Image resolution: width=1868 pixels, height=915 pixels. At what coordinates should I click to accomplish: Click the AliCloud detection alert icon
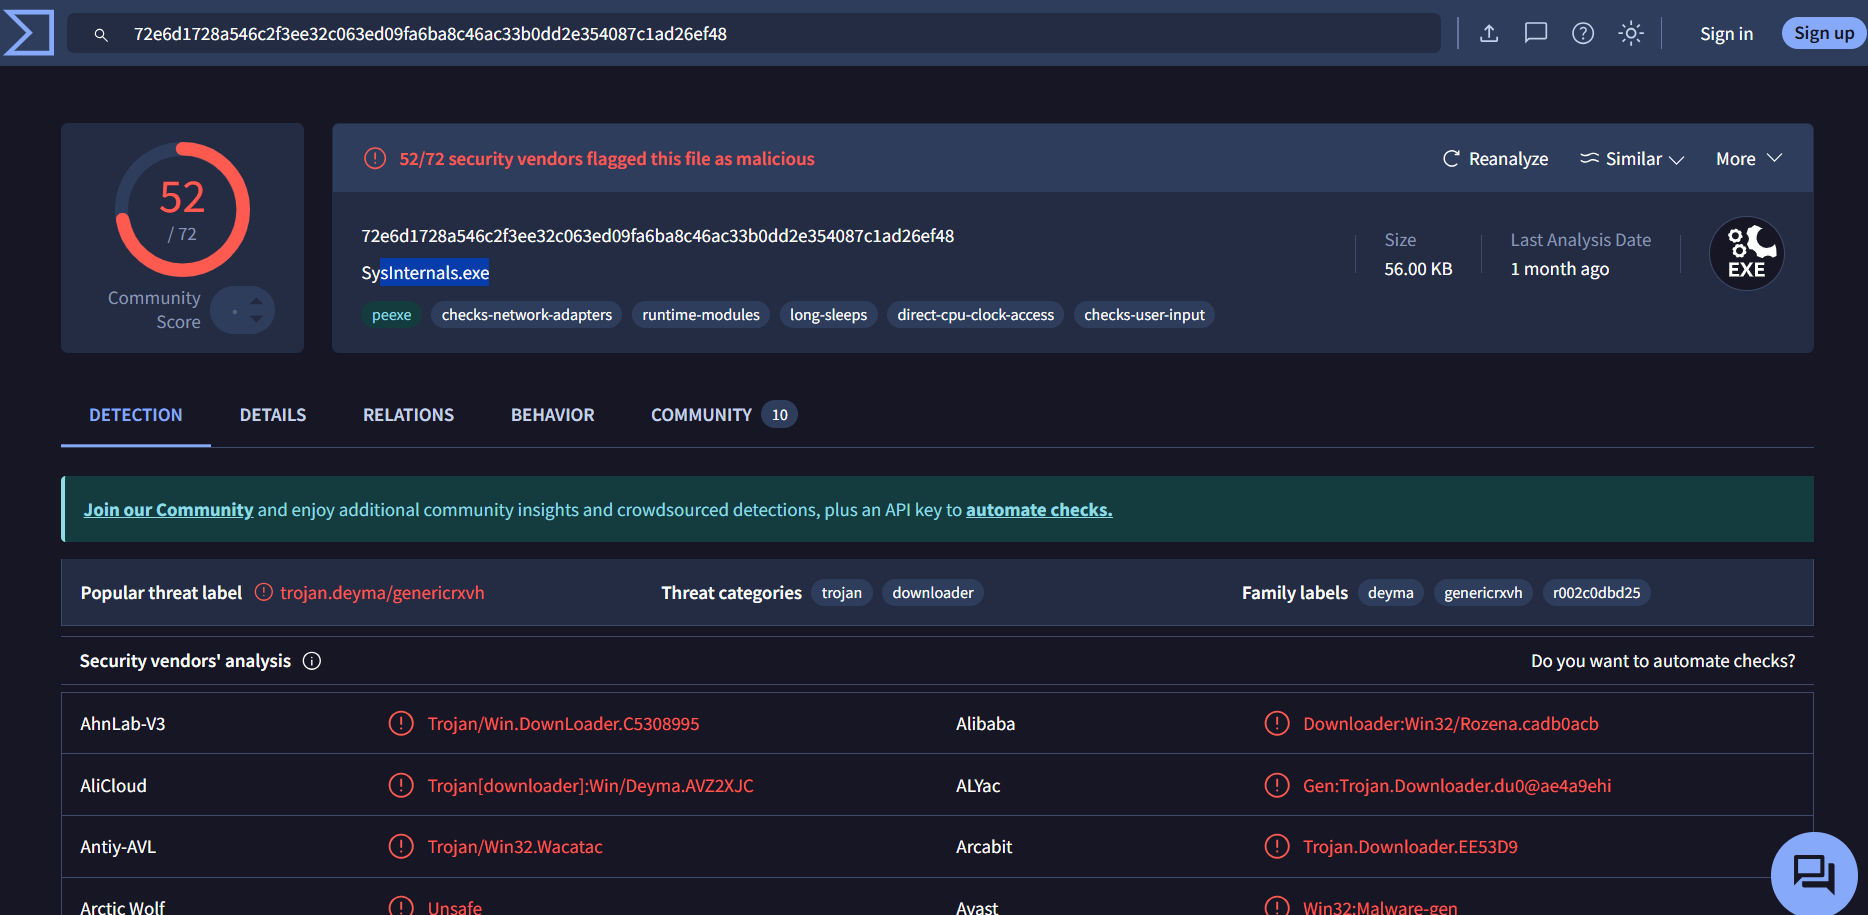[x=401, y=785]
